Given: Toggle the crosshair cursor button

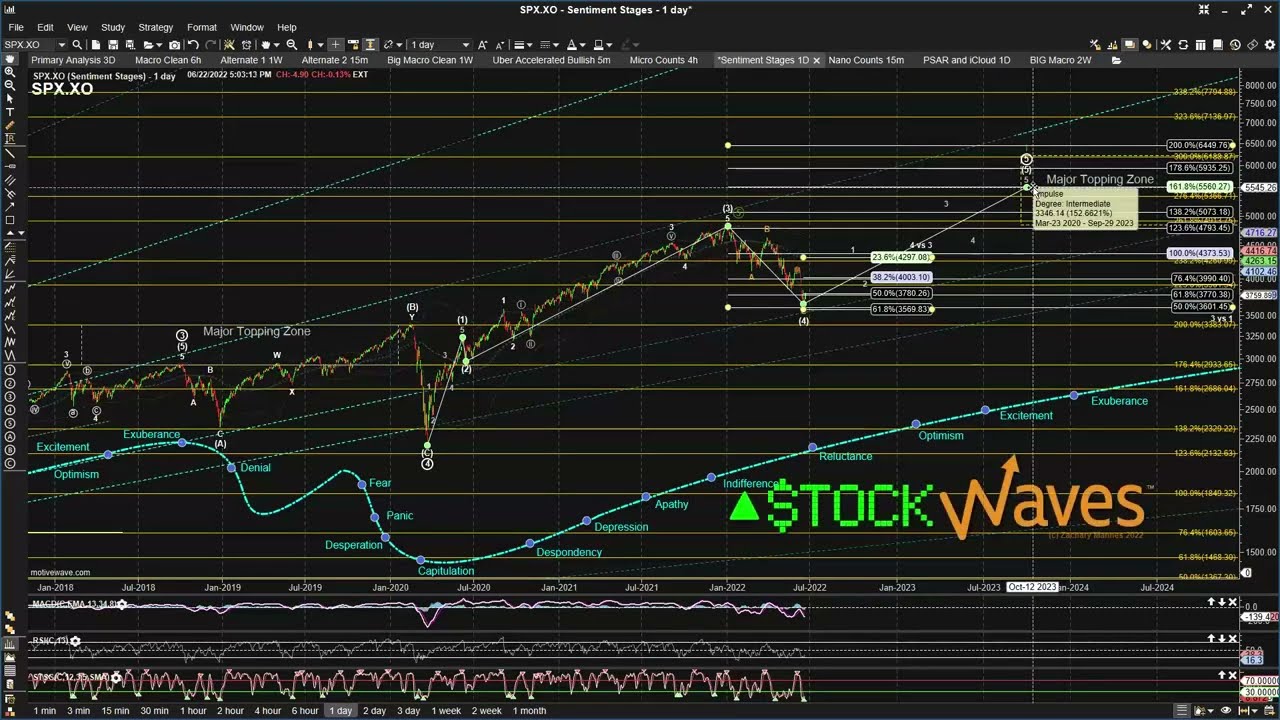Looking at the screenshot, I should (335, 45).
